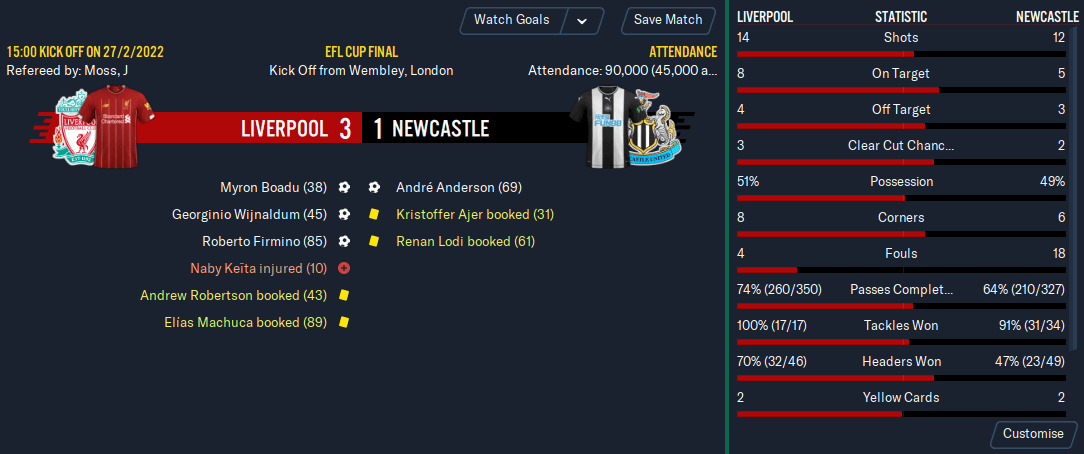Click goal icon next to Roberto Firmino
Screen dimensions: 1084x454
point(344,241)
